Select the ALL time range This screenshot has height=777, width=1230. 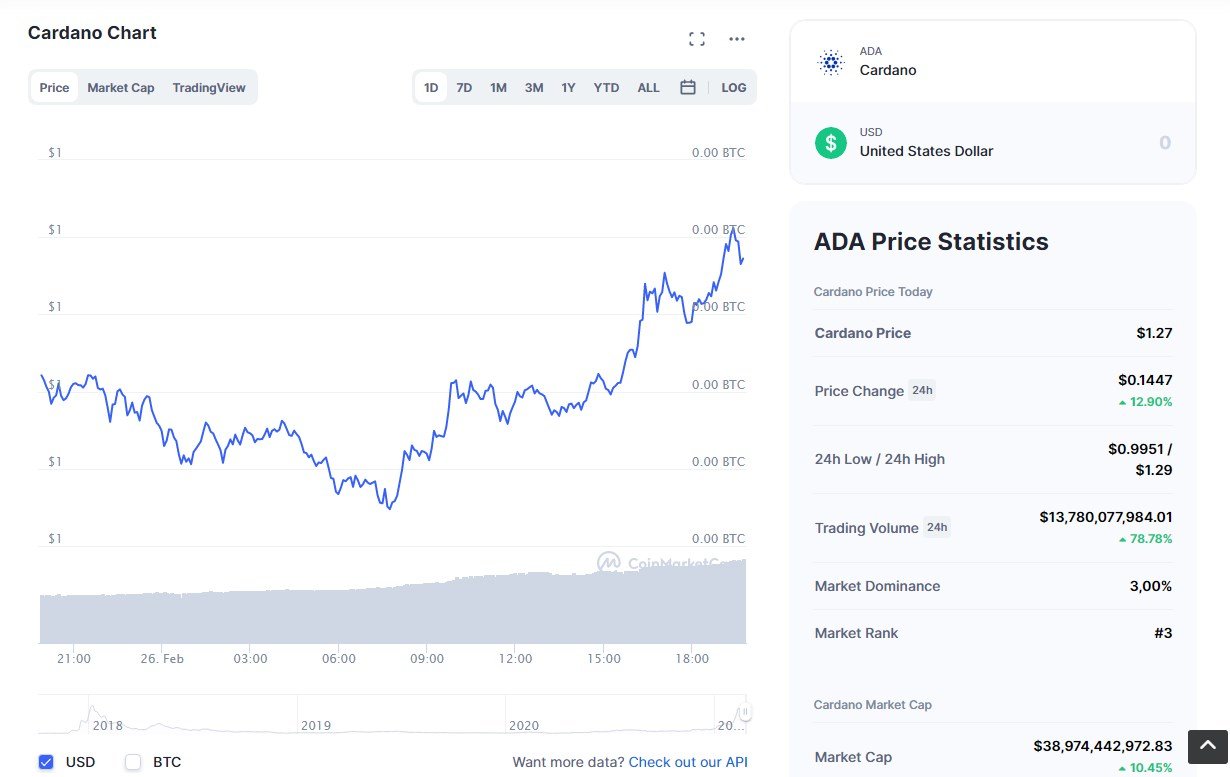649,87
